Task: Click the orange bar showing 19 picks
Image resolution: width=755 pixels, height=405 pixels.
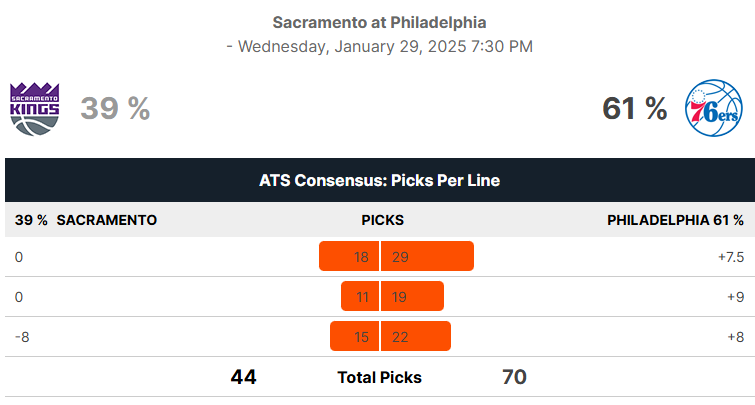Action: pyautogui.click(x=412, y=296)
